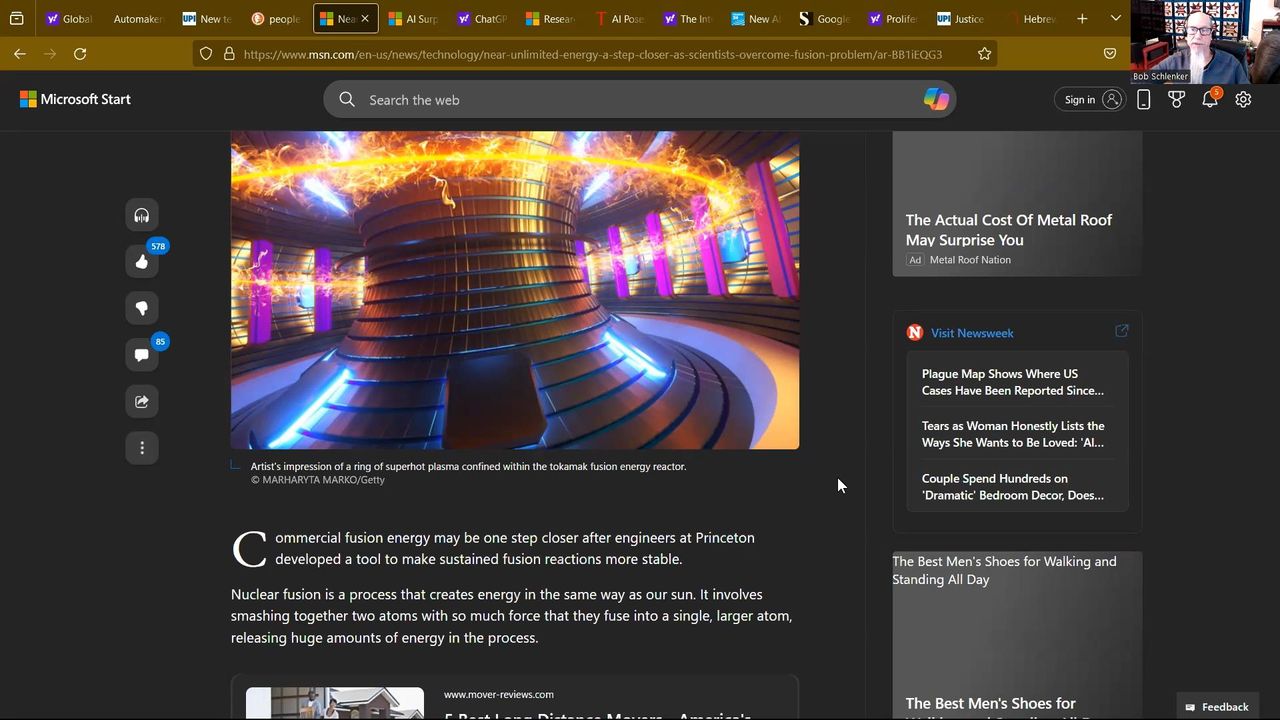Open the three-dot more options menu

(141, 448)
